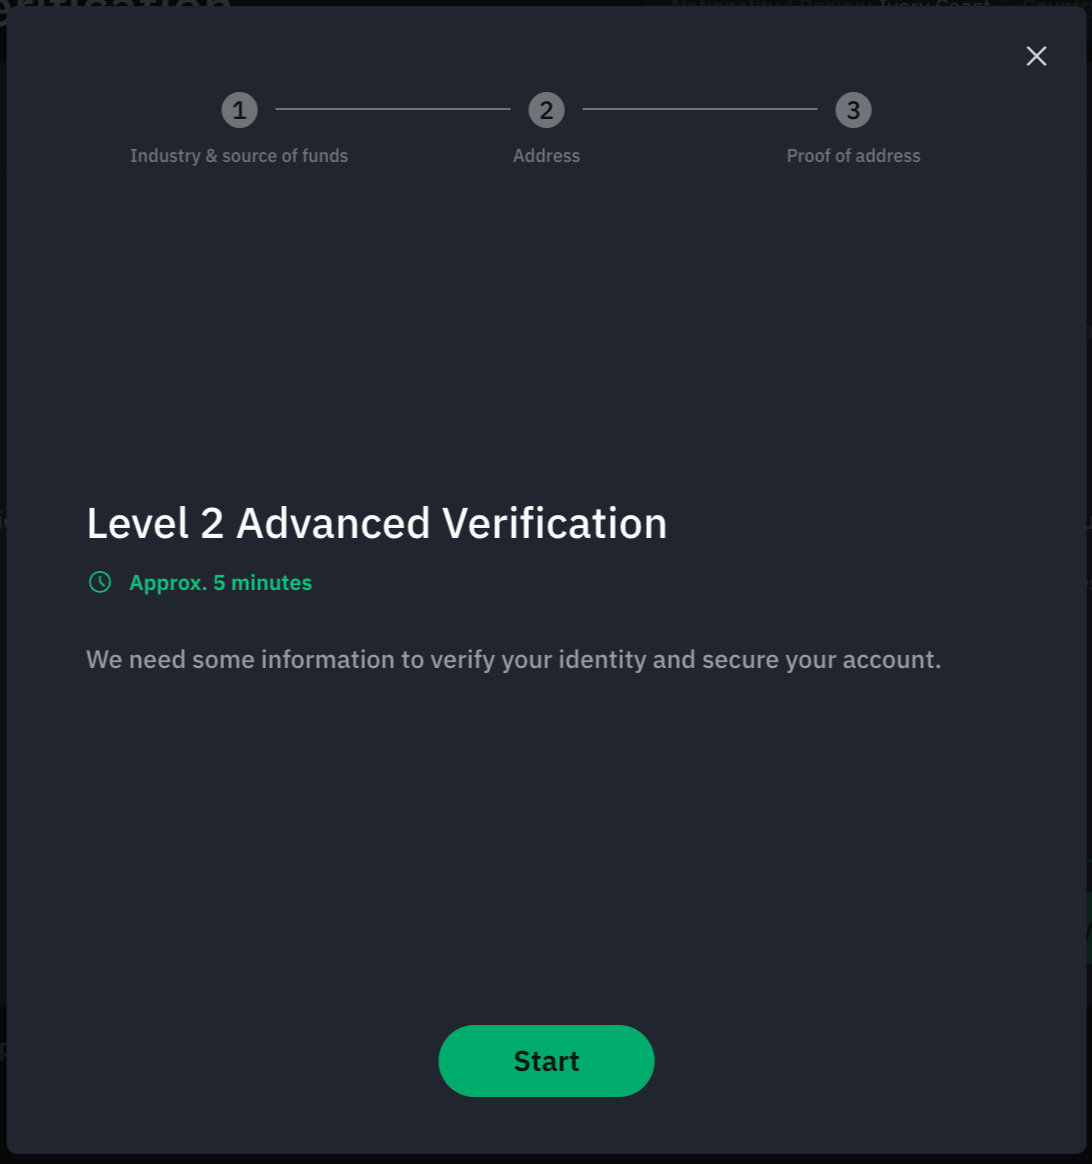Screen dimensions: 1092x1164
Task: Select the 'Address' step label
Action: tap(546, 156)
